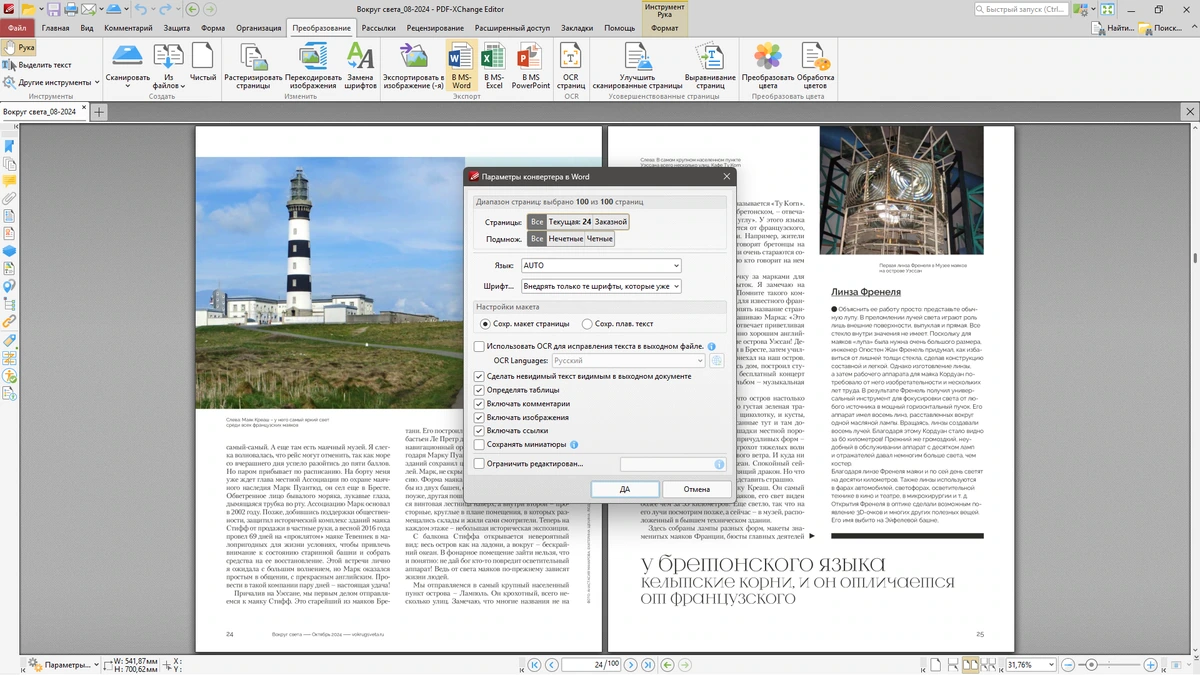Select the Hand (Рука) tool
1200x675 pixels.
(18, 47)
